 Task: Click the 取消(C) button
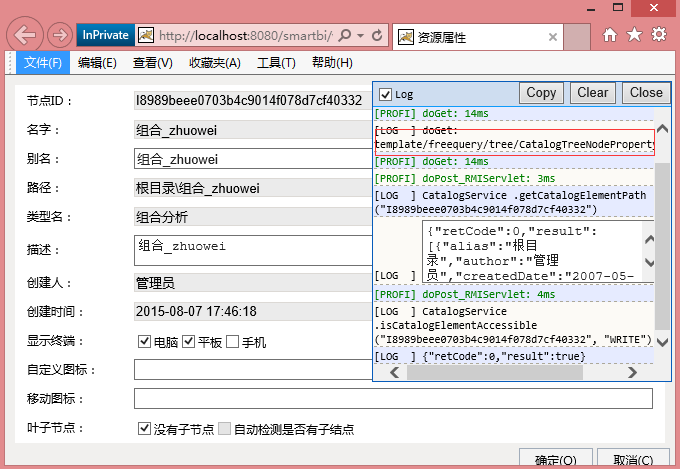pos(633,459)
